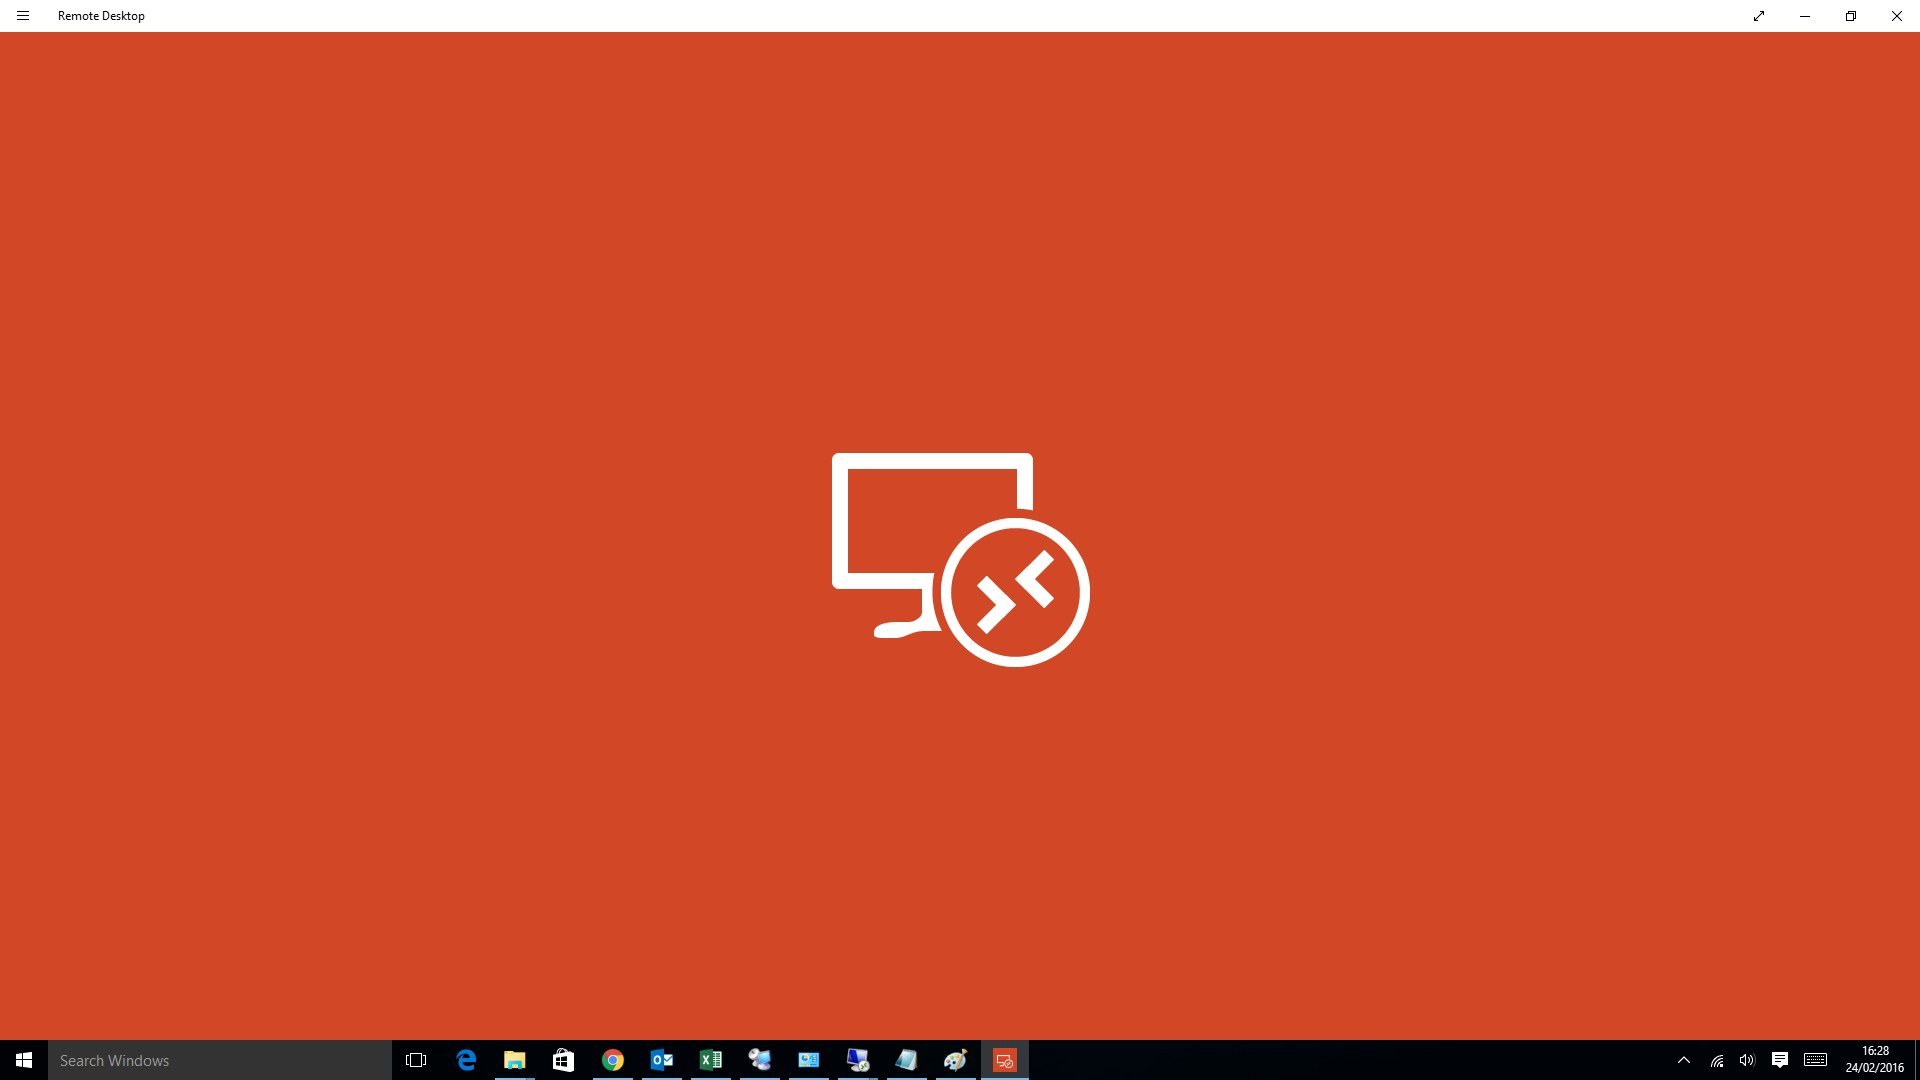Click the Search Windows box

point(220,1060)
